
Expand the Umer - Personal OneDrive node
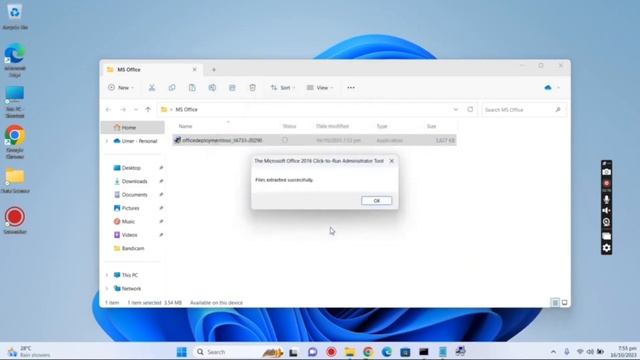pyautogui.click(x=107, y=141)
